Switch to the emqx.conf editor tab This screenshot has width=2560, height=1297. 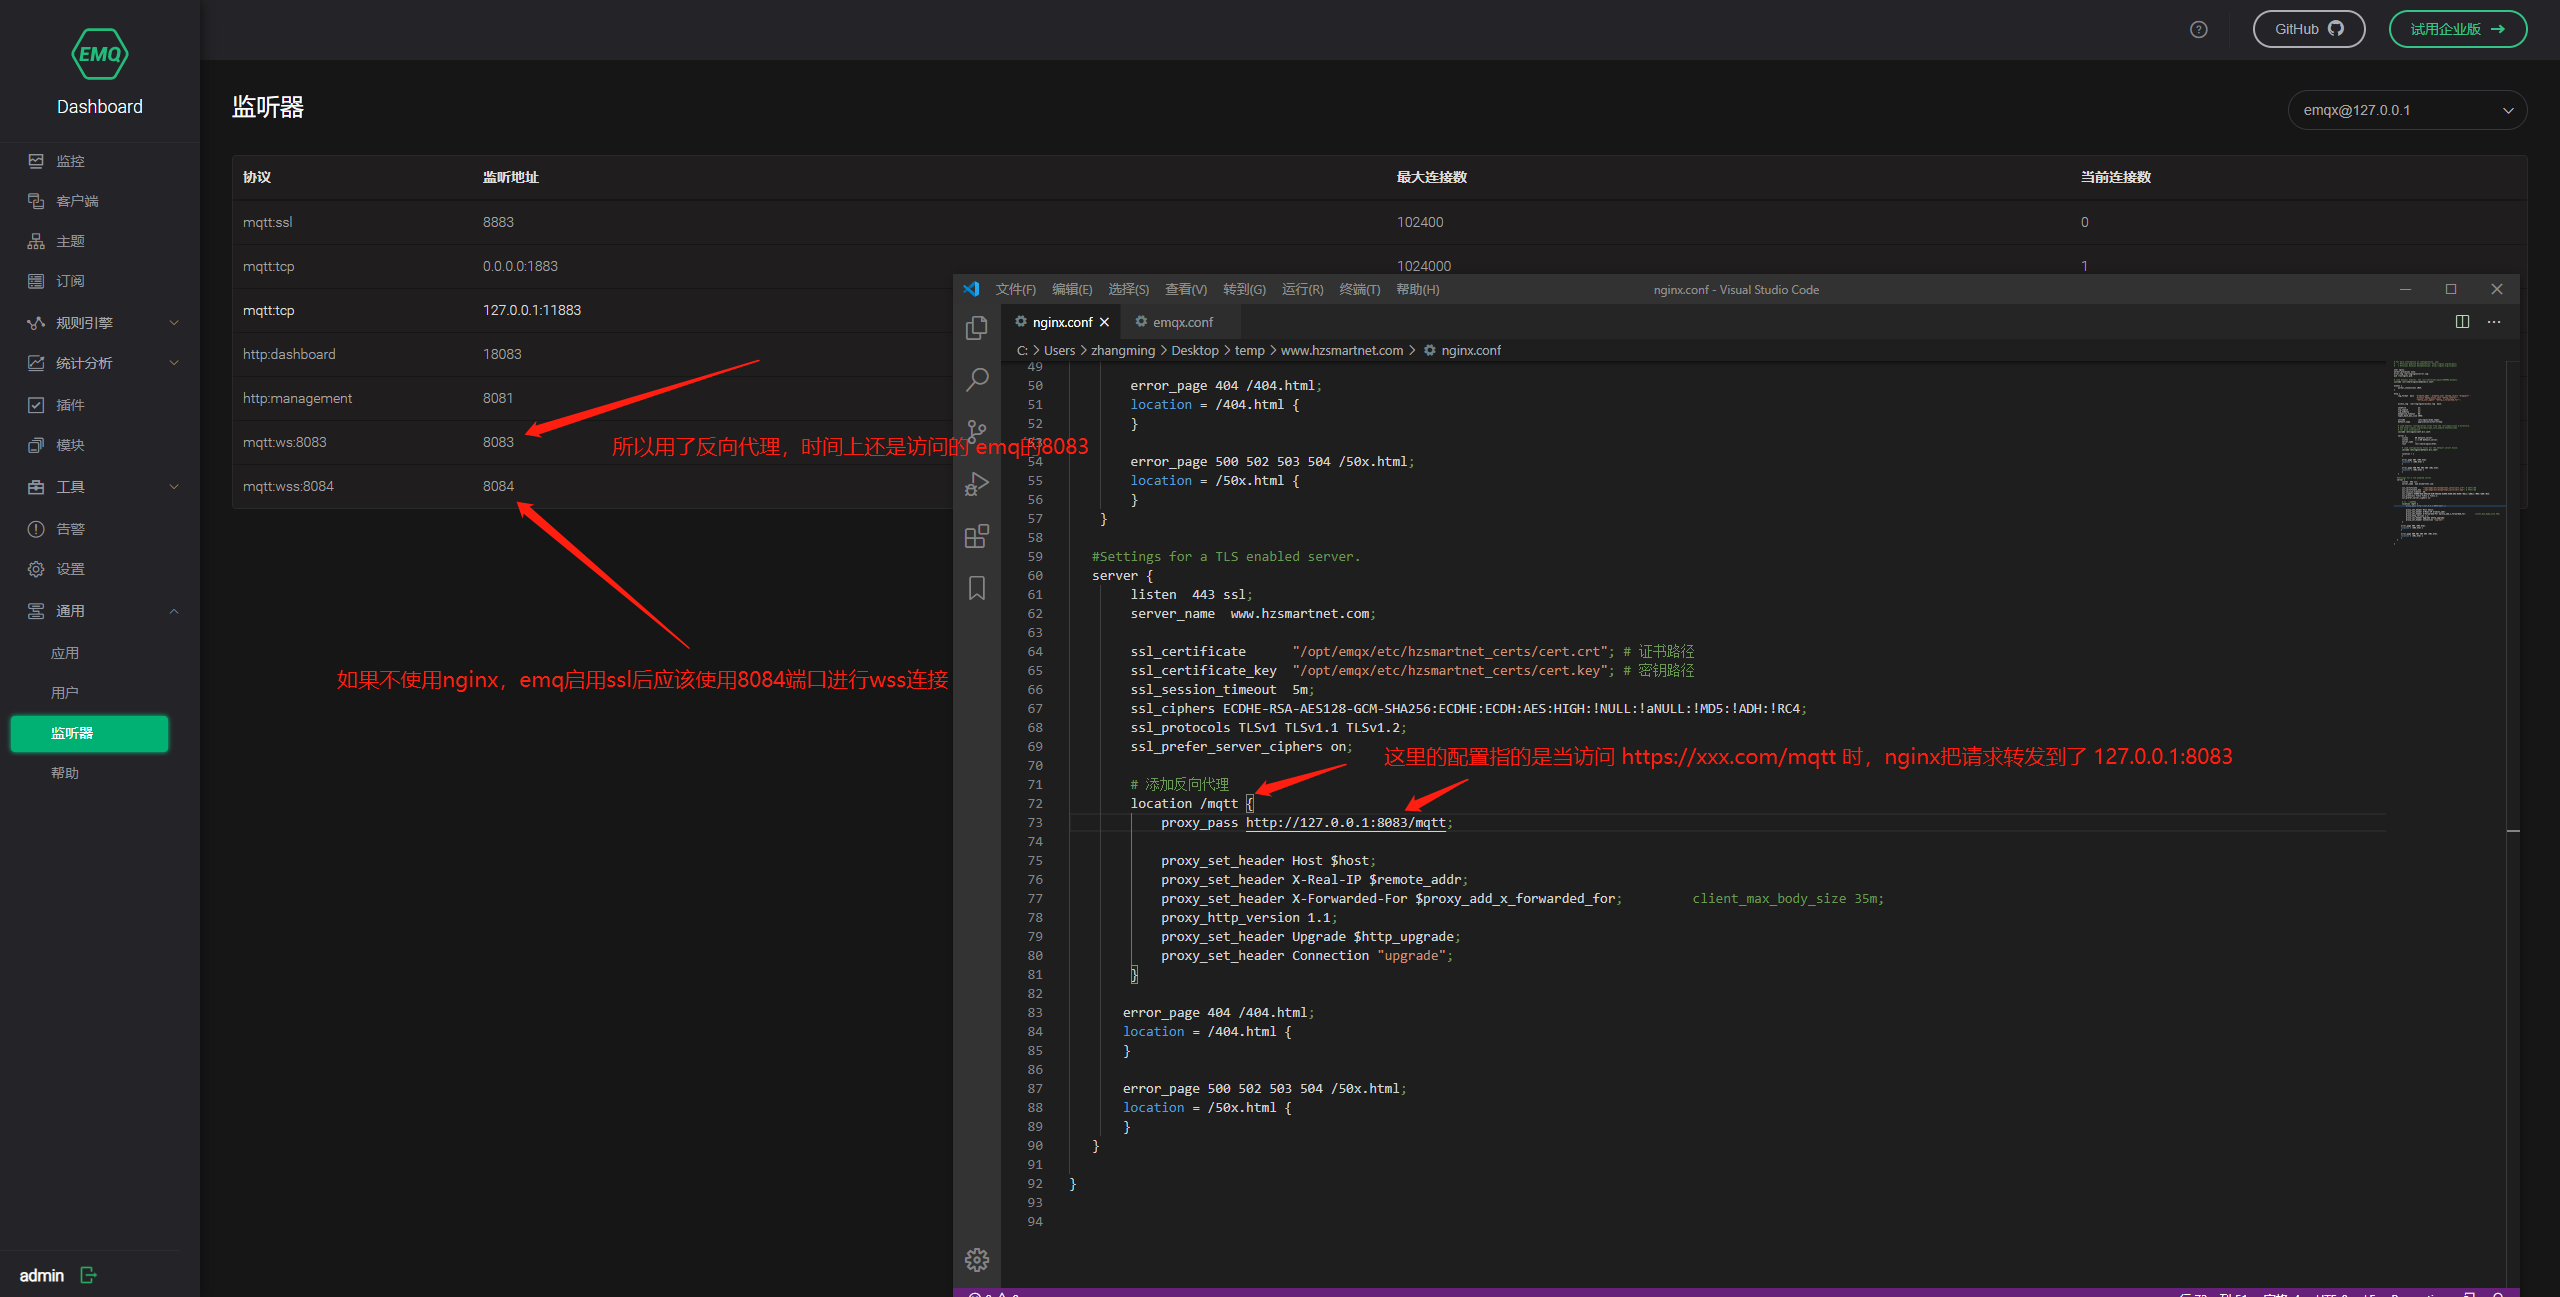1182,322
